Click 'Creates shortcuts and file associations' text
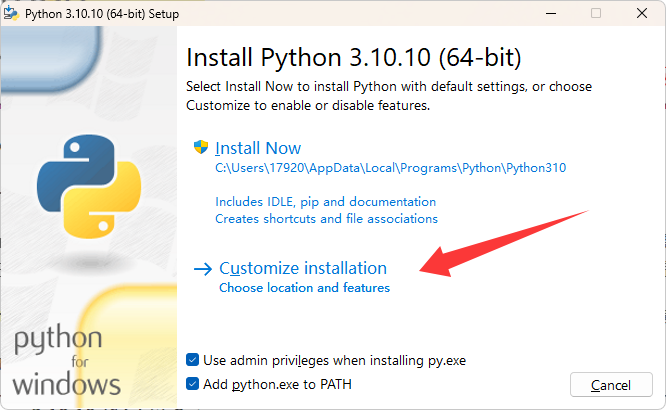666x410 pixels. pyautogui.click(x=326, y=219)
